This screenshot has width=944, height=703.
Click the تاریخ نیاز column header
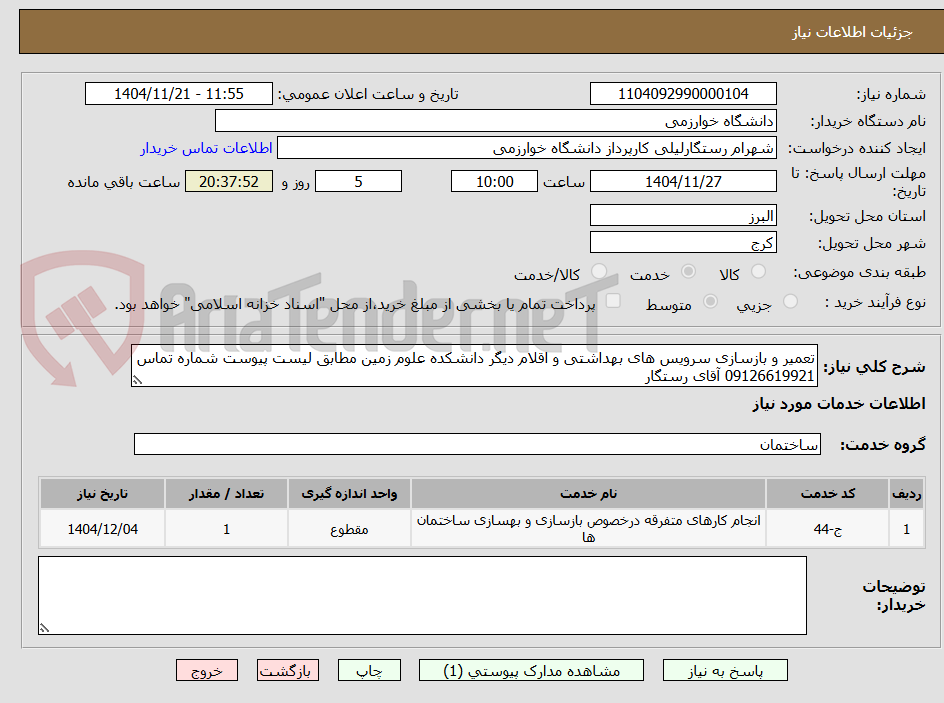click(102, 494)
